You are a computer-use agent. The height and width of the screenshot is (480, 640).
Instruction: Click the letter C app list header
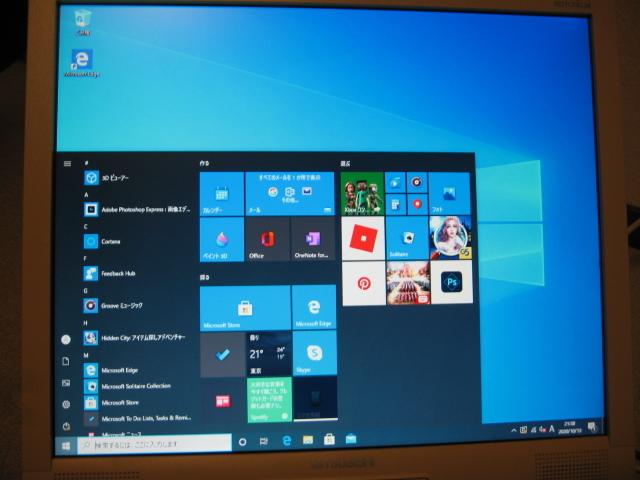[x=86, y=227]
